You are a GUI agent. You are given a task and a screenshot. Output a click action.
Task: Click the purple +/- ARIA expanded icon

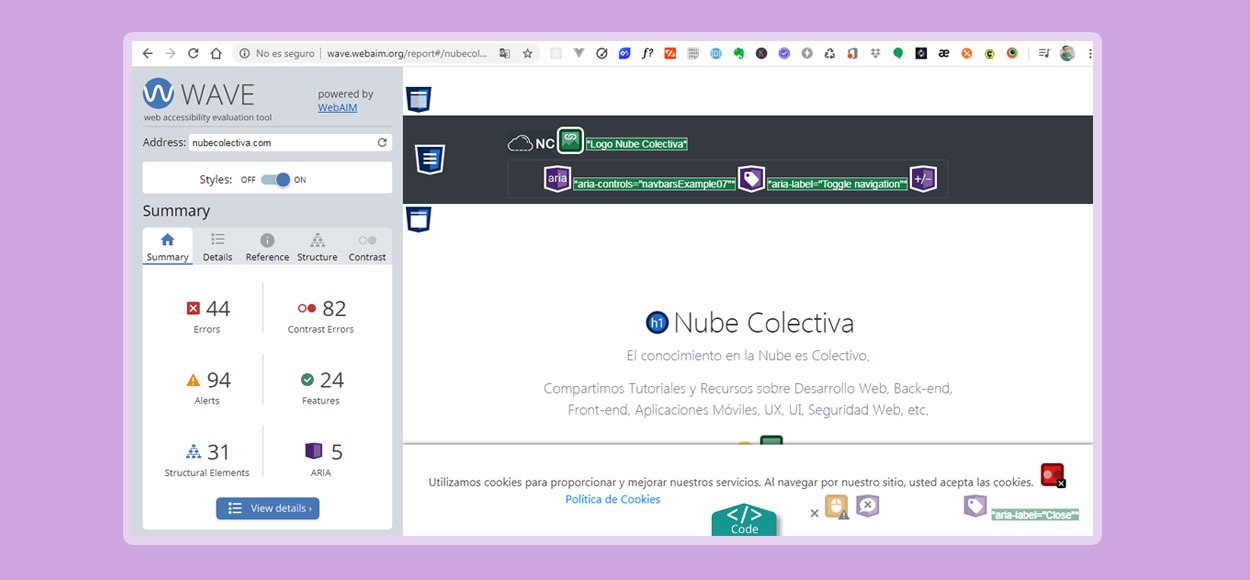(x=923, y=179)
